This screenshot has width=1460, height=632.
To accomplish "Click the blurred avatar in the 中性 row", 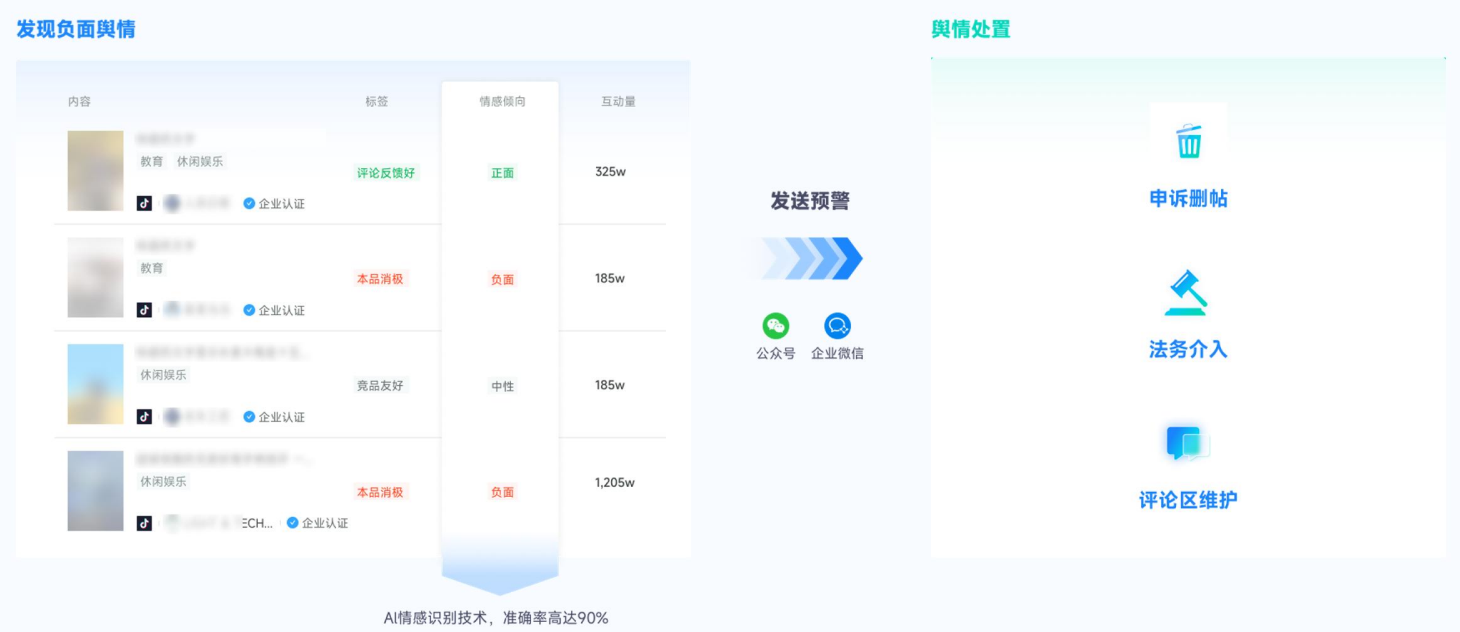I will click(x=172, y=416).
